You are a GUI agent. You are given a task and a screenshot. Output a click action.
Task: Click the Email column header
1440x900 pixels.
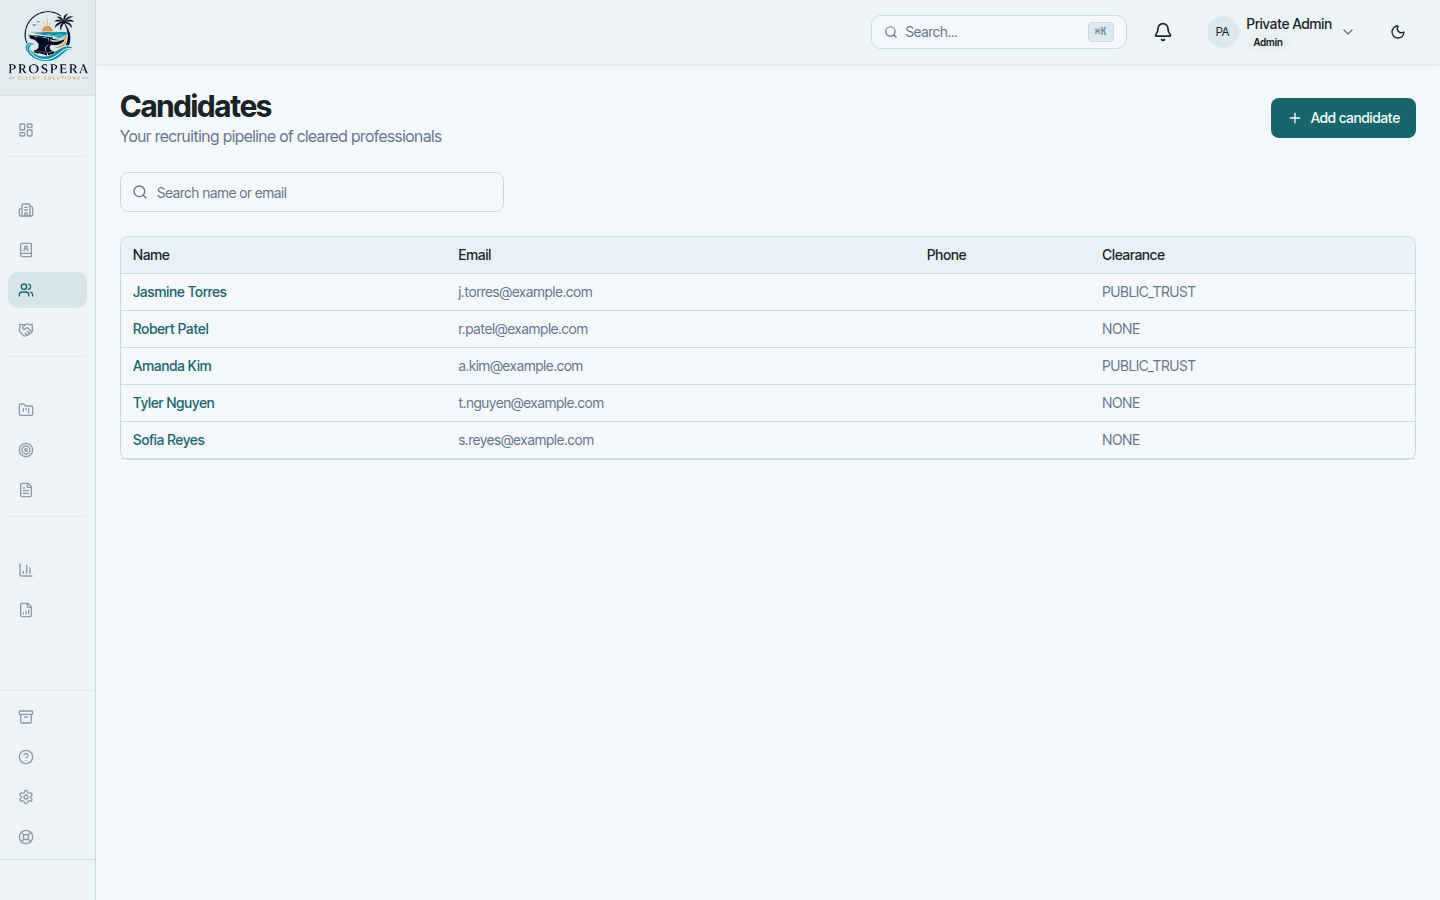[x=475, y=255]
